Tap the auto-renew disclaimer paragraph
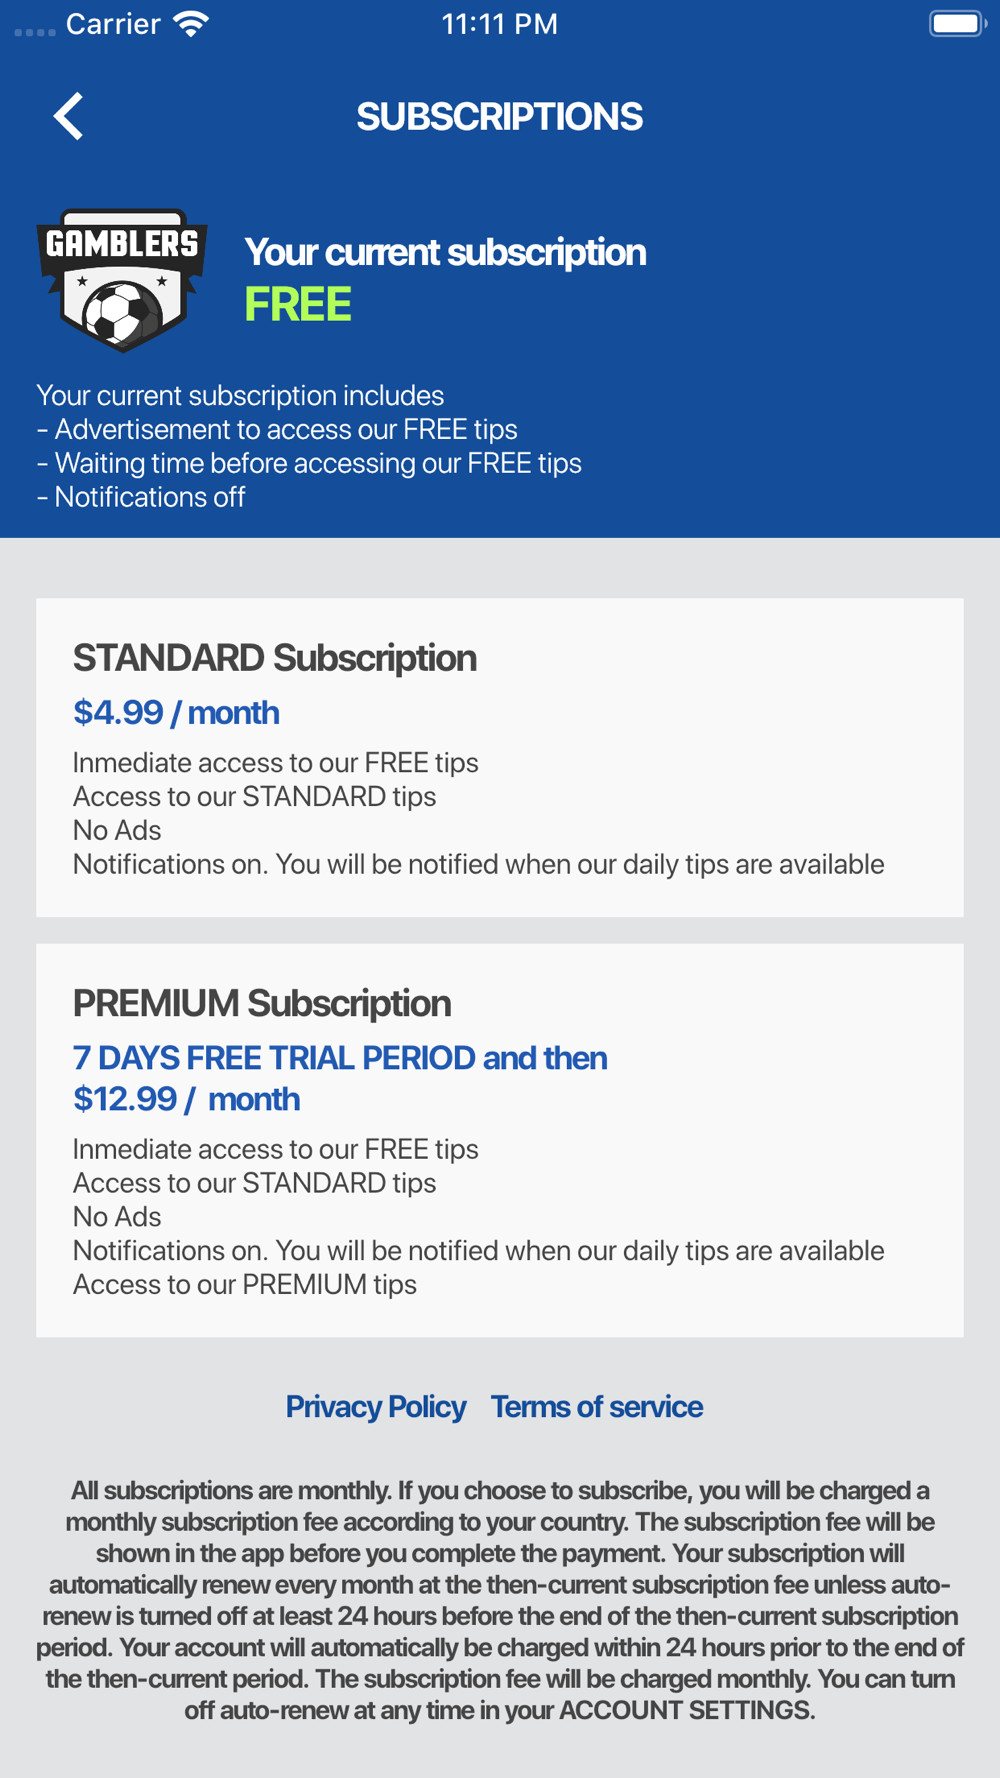This screenshot has height=1778, width=1000. pyautogui.click(x=500, y=1600)
